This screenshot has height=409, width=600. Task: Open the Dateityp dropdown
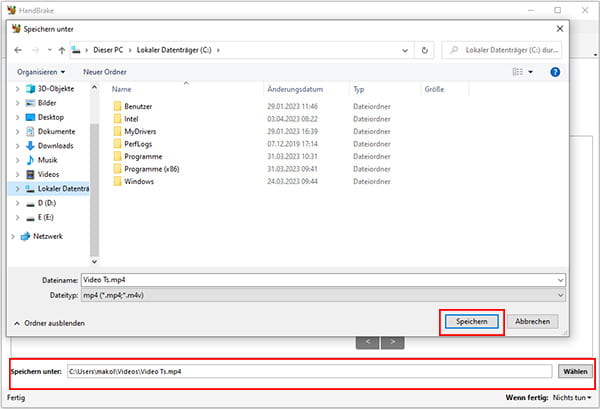pyautogui.click(x=322, y=295)
